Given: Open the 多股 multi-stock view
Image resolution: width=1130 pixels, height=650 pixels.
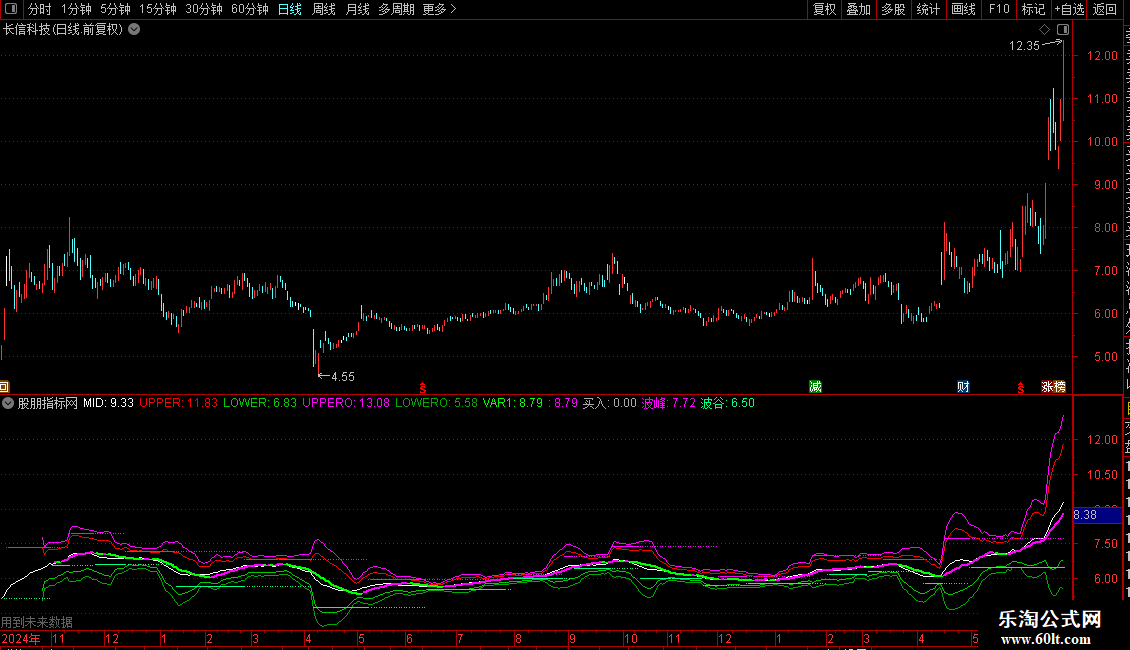Looking at the screenshot, I should (x=894, y=9).
